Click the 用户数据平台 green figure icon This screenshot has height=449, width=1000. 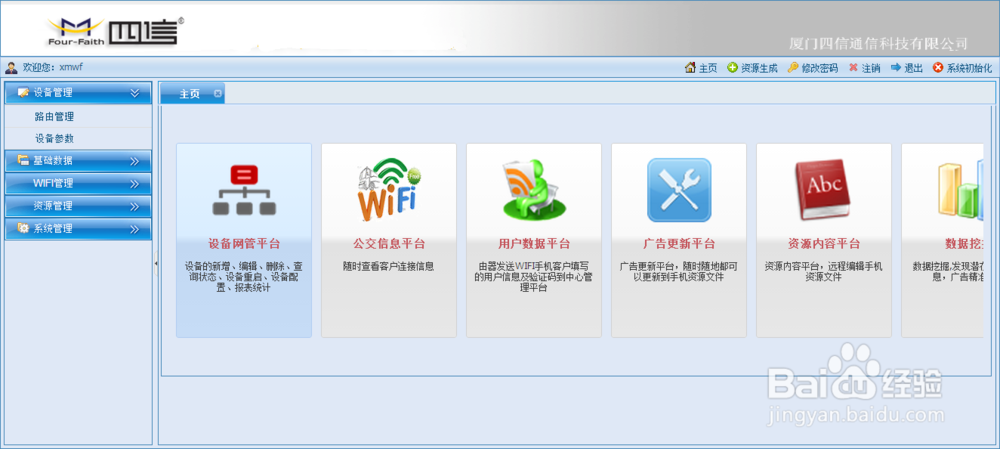tap(534, 189)
